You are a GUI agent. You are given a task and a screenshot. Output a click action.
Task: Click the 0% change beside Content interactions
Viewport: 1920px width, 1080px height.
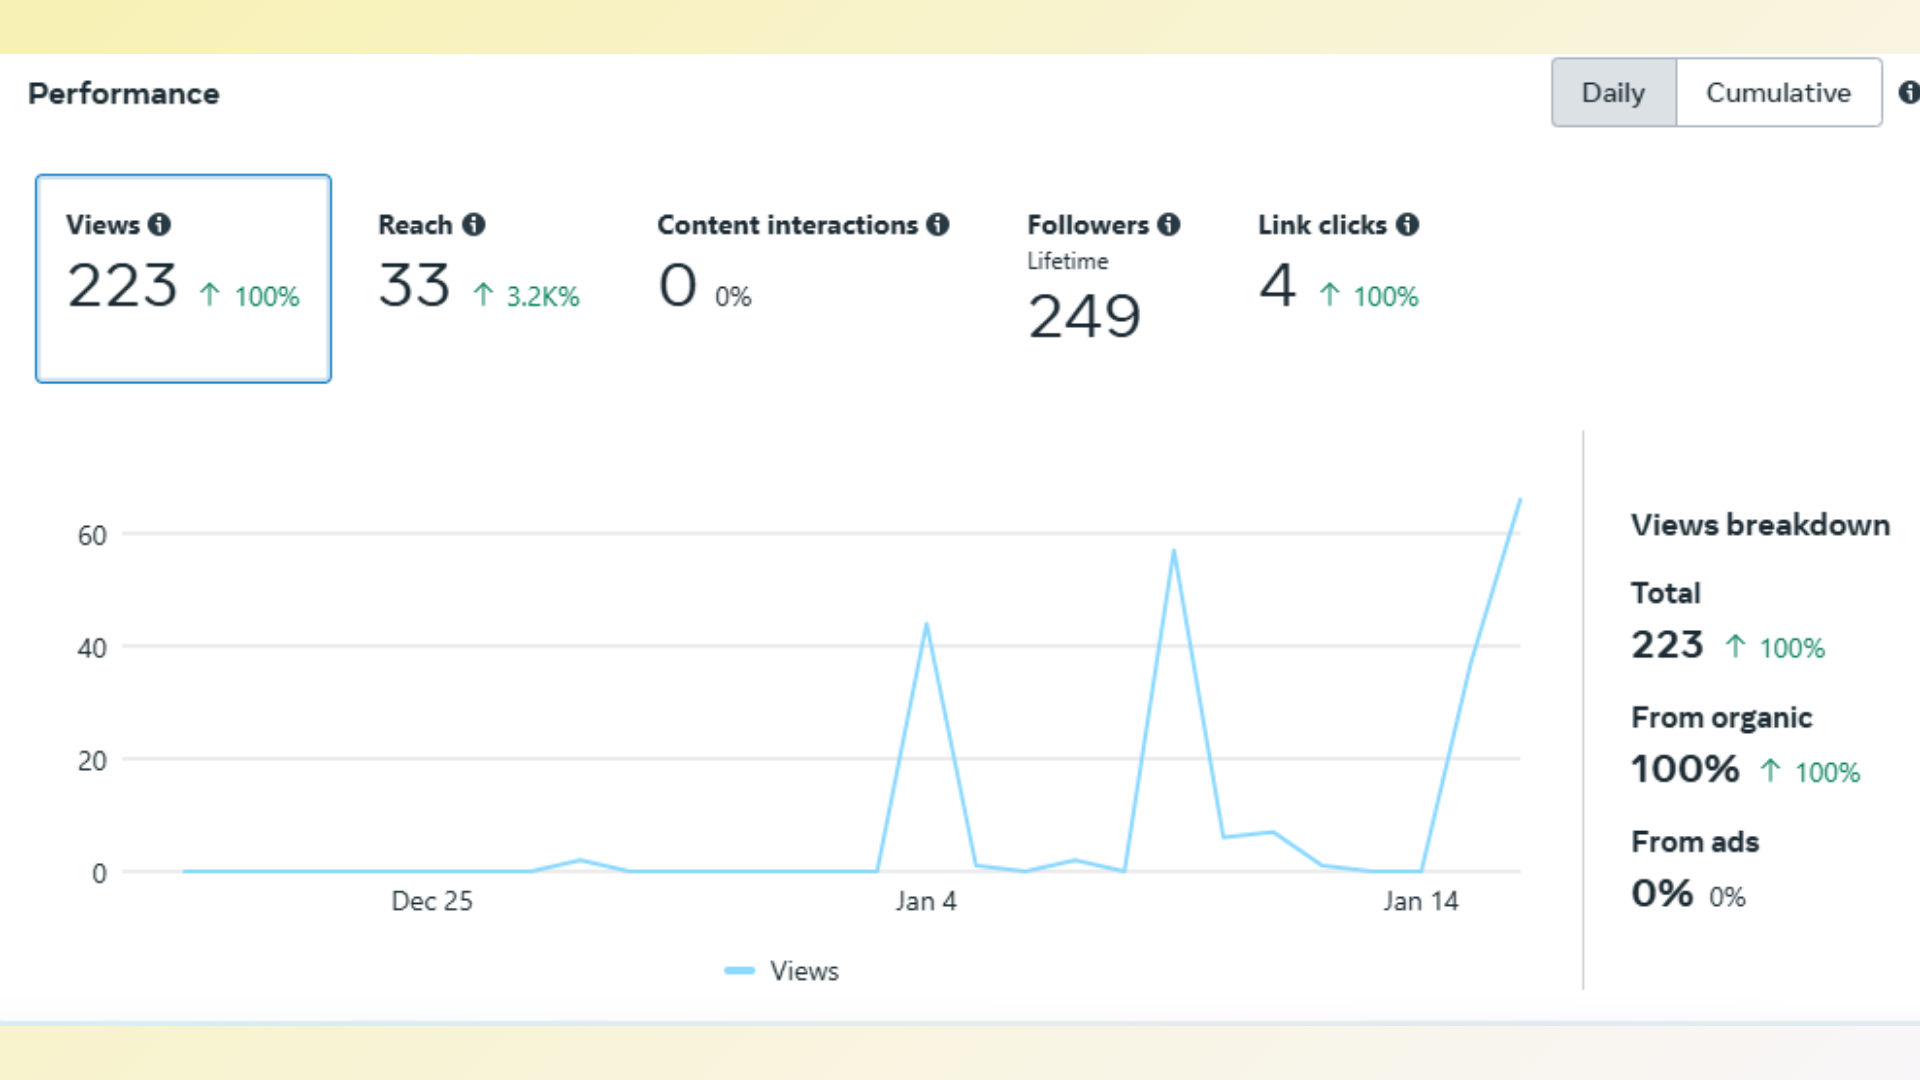[733, 296]
